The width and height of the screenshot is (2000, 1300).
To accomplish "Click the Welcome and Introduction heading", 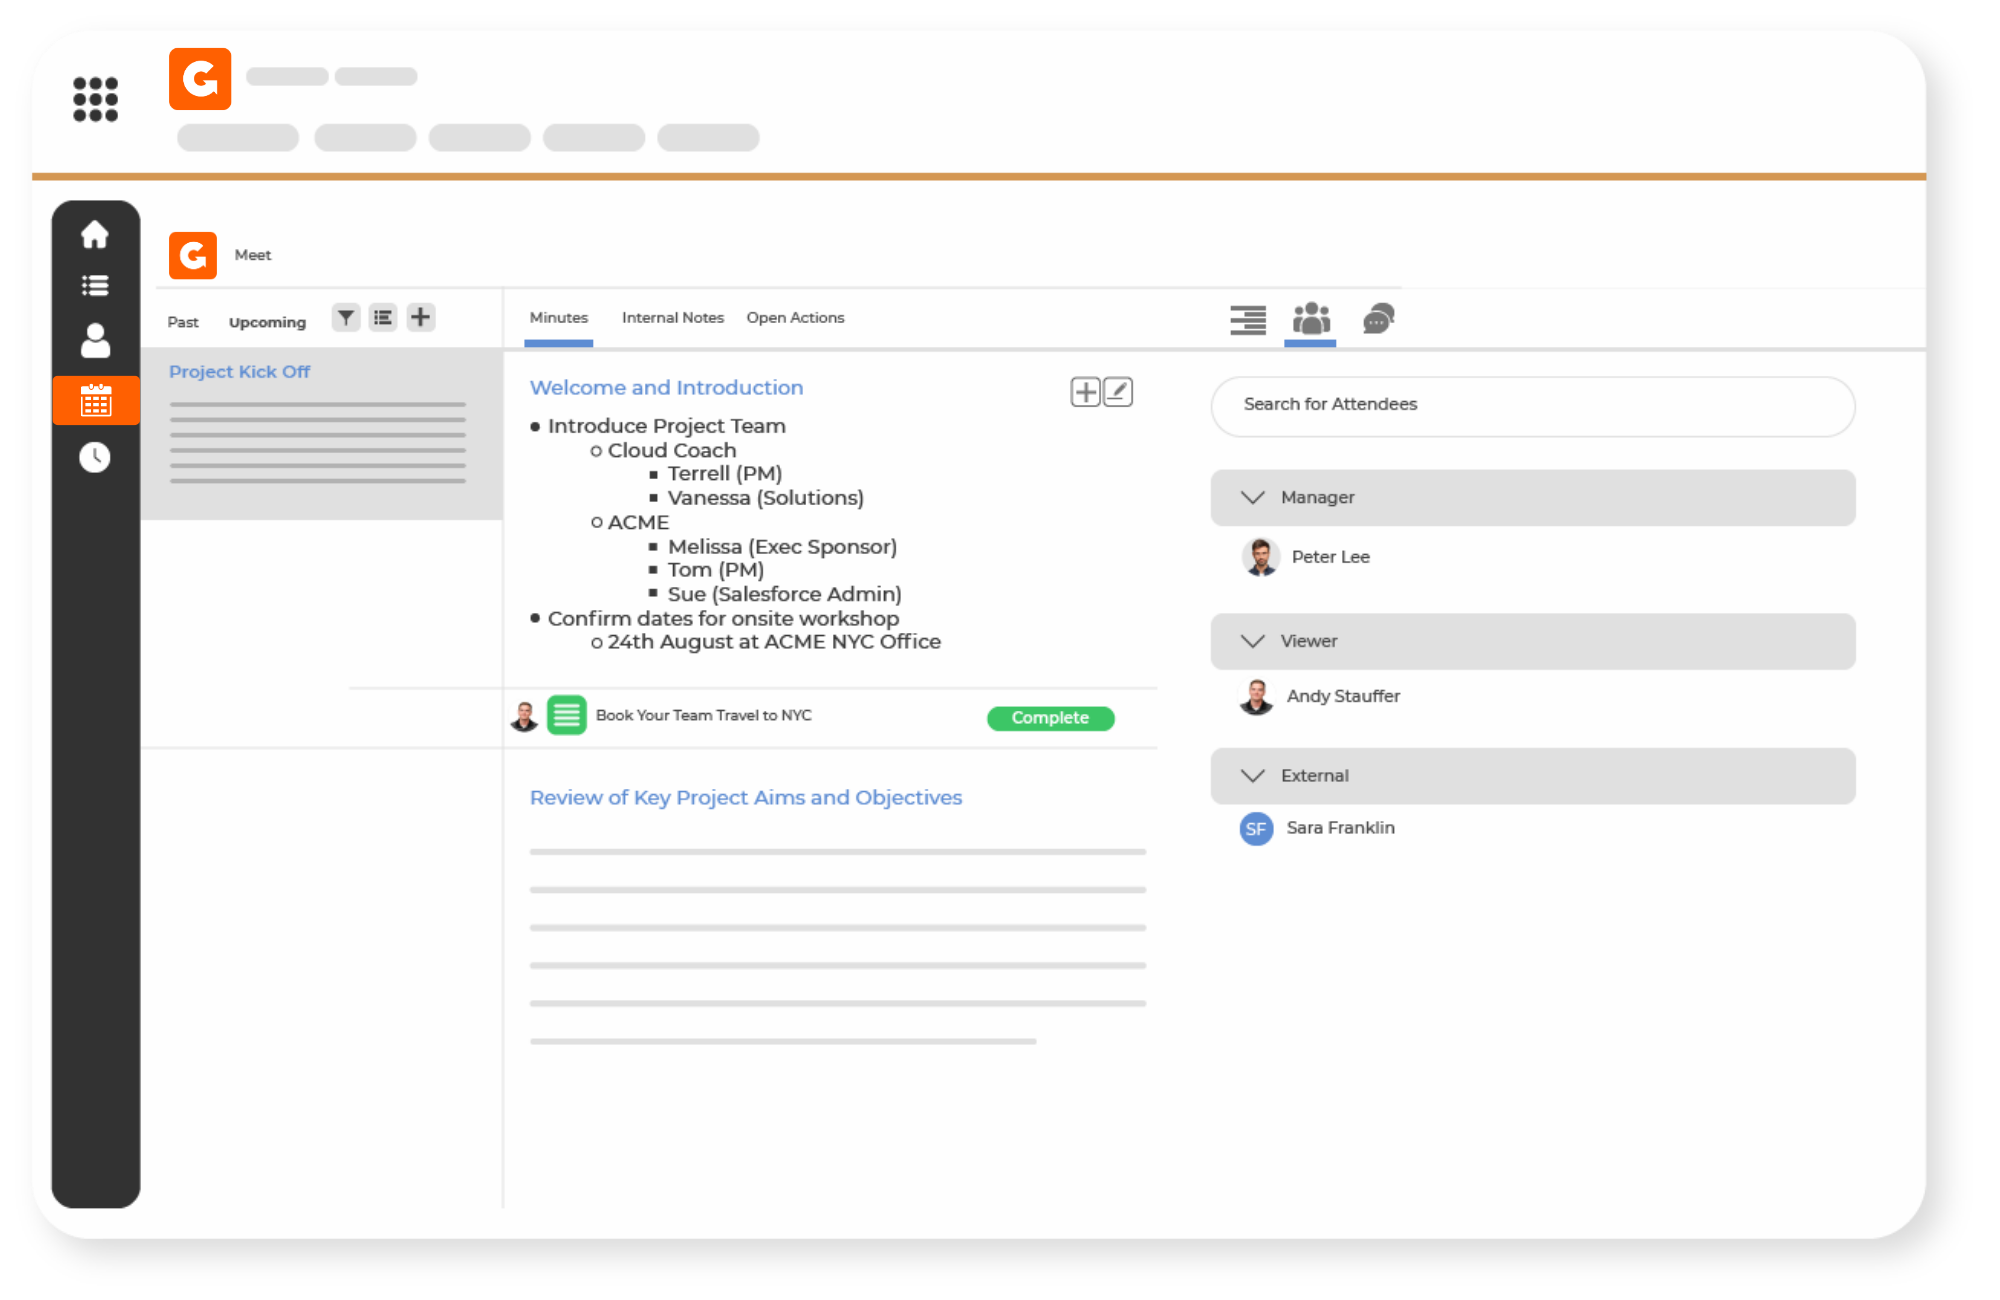I will (666, 387).
